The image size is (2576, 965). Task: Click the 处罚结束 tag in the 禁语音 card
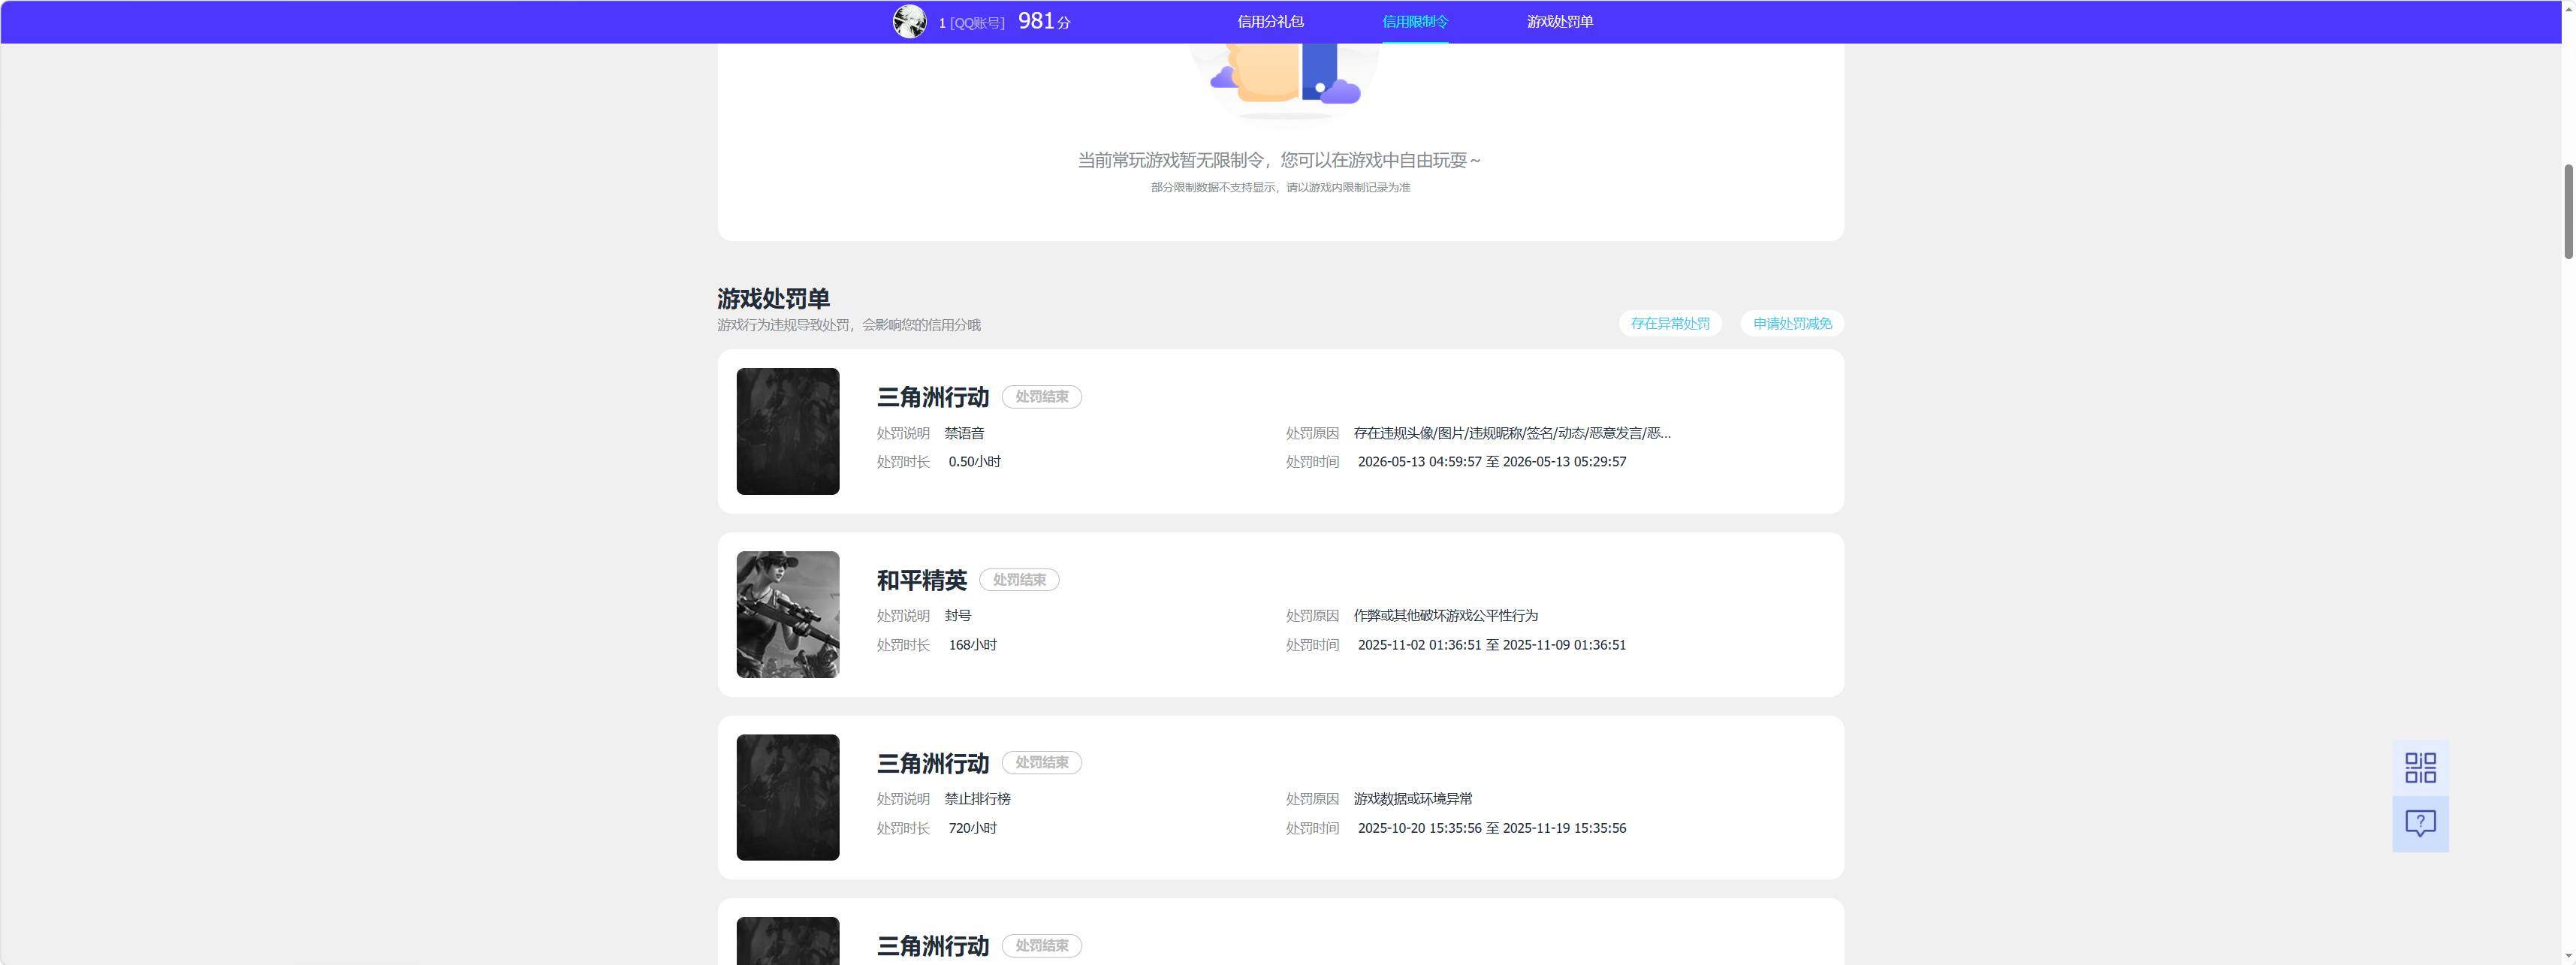coord(1042,397)
